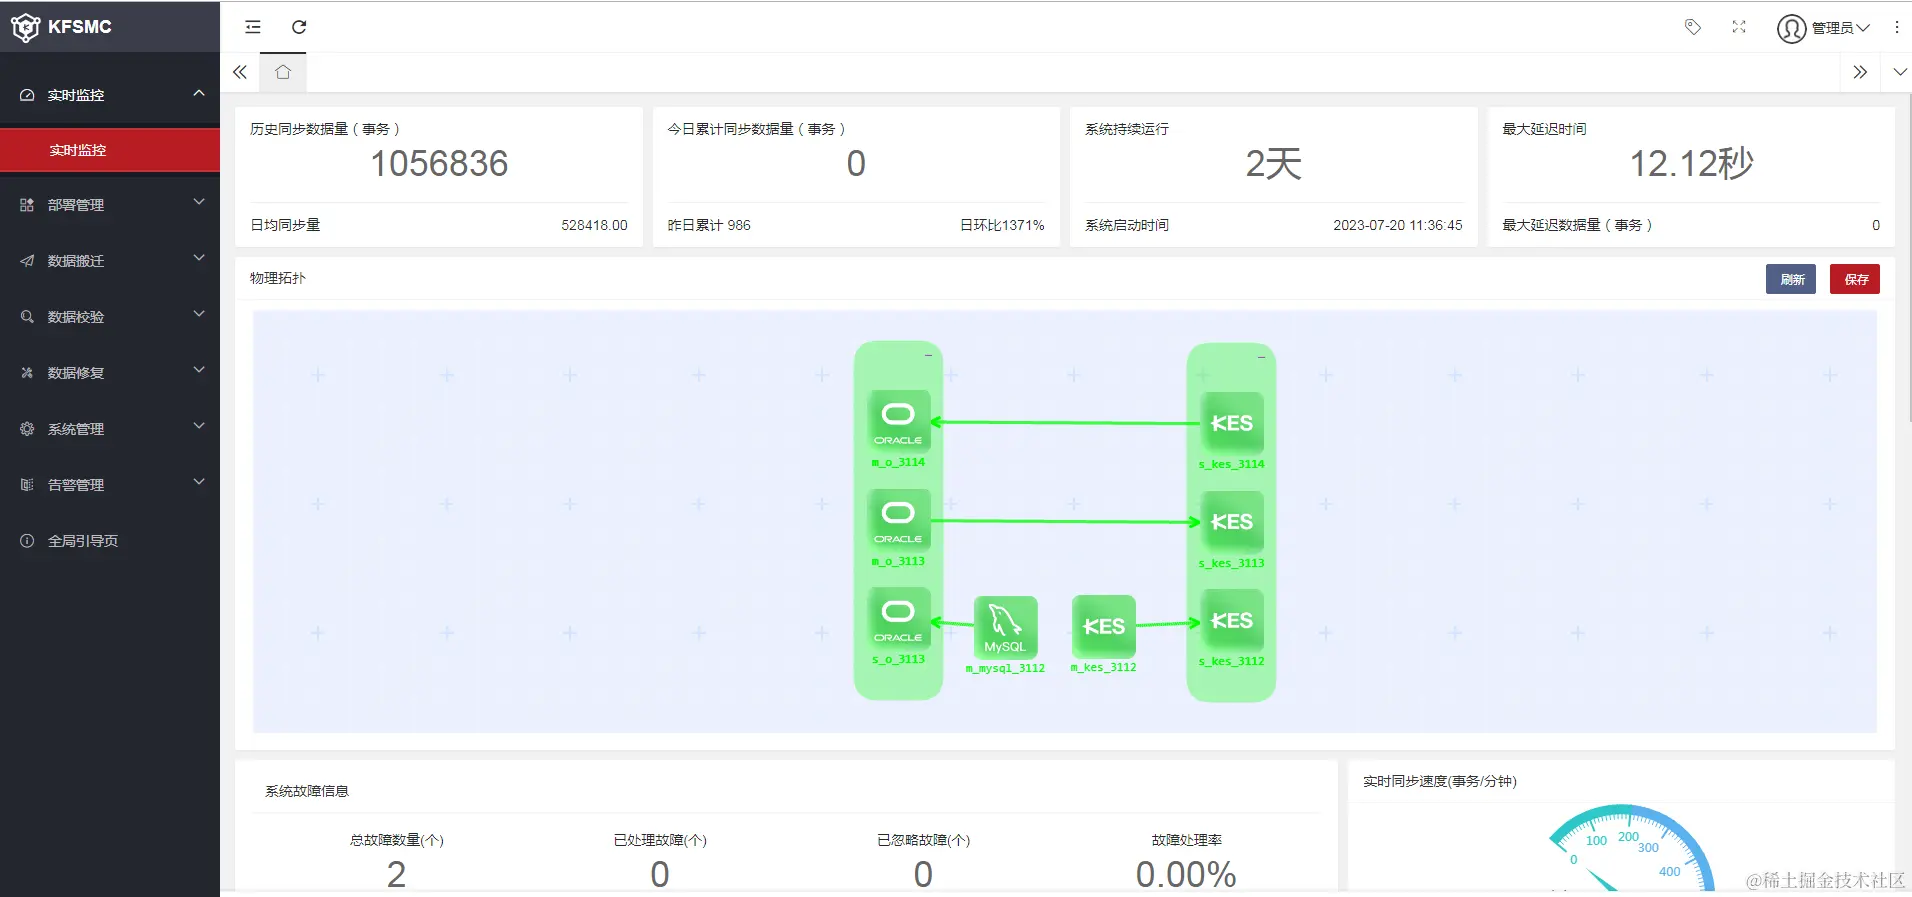1912x897 pixels.
Task: Expand the 数据搬迁 menu
Action: click(x=110, y=261)
